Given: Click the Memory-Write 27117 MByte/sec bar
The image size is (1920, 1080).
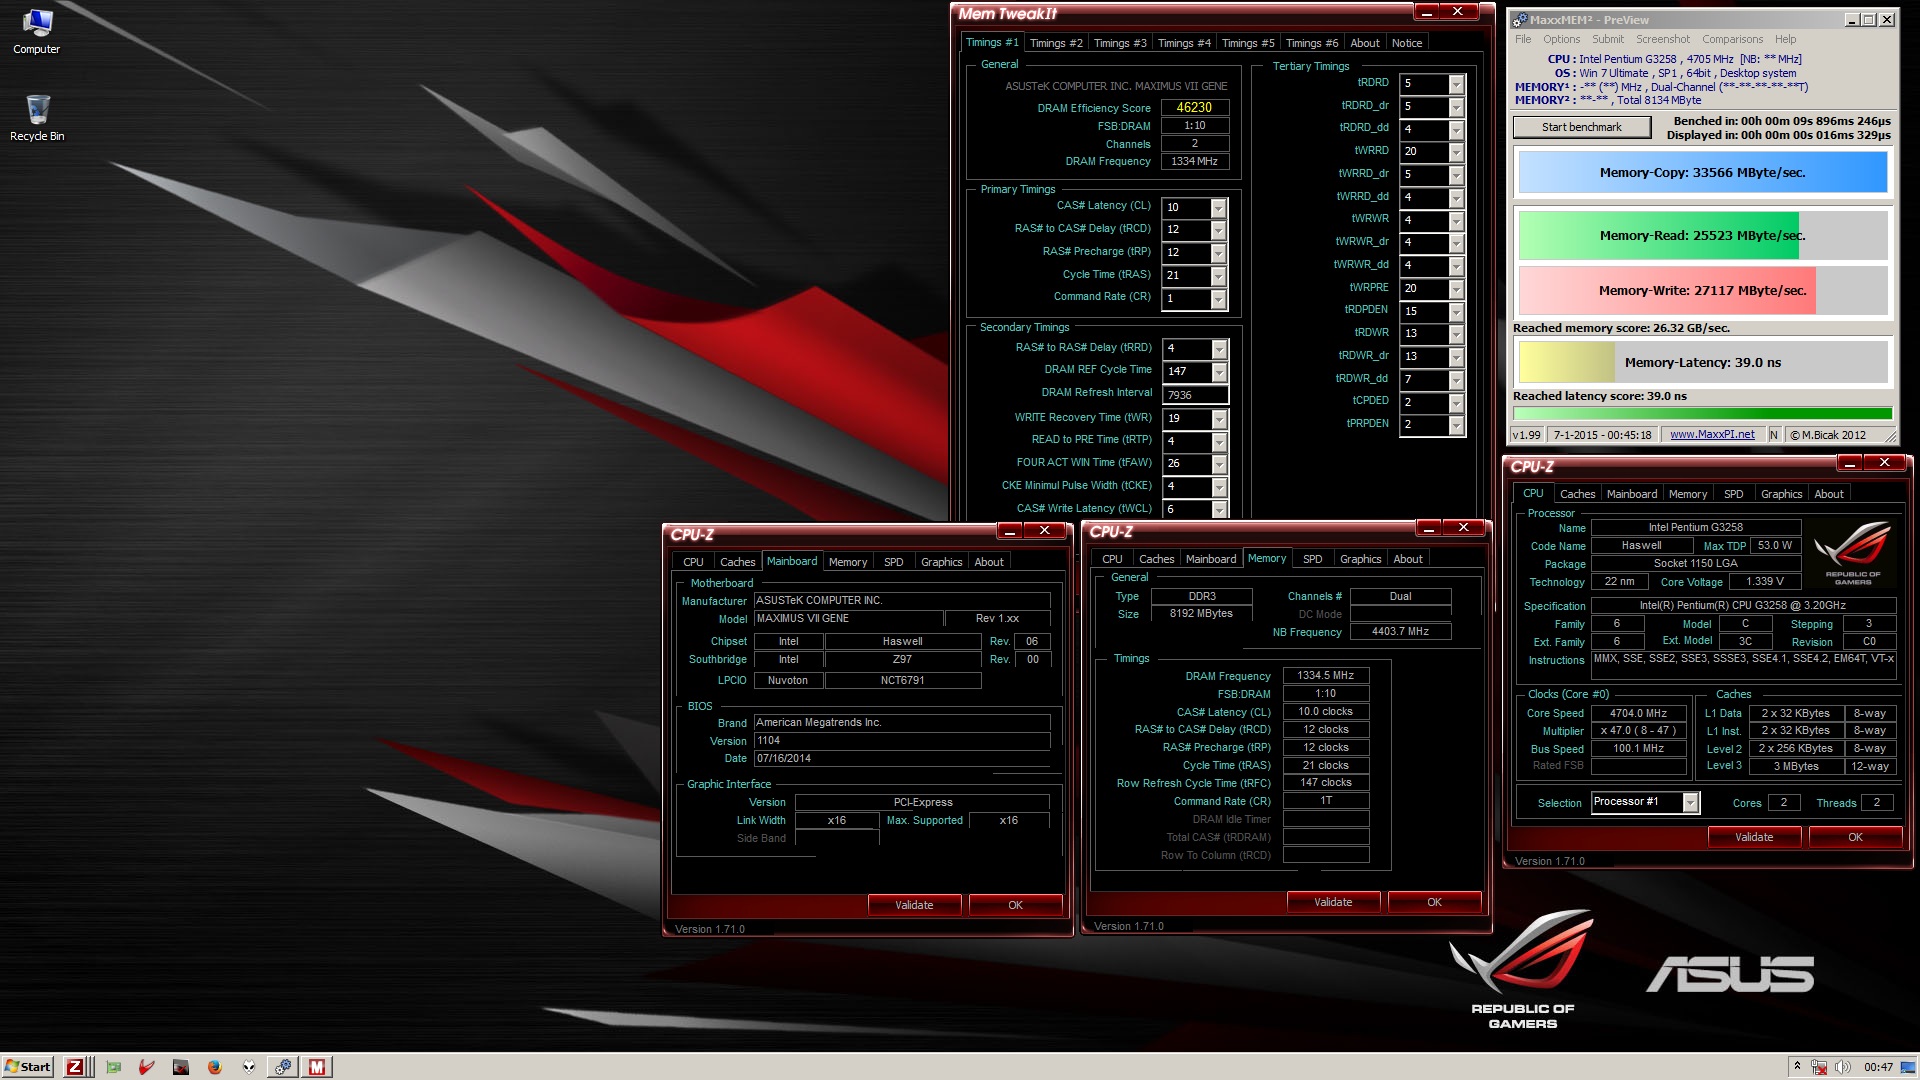Looking at the screenshot, I should (1702, 291).
